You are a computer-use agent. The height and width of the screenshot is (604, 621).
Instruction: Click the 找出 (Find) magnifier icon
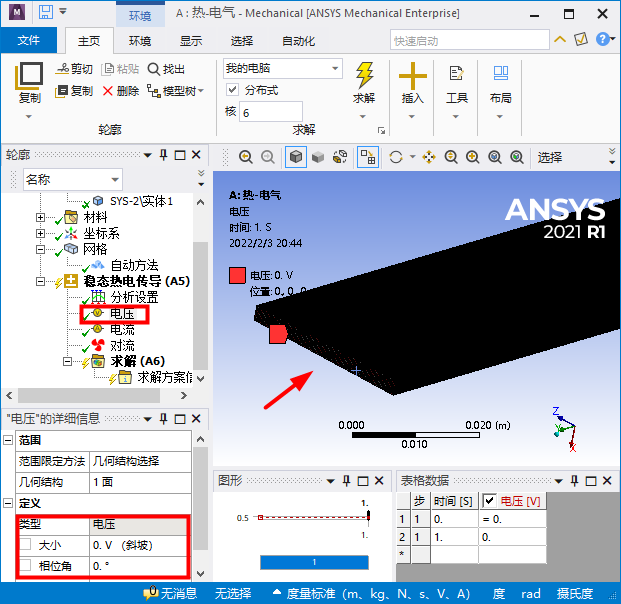tap(153, 69)
